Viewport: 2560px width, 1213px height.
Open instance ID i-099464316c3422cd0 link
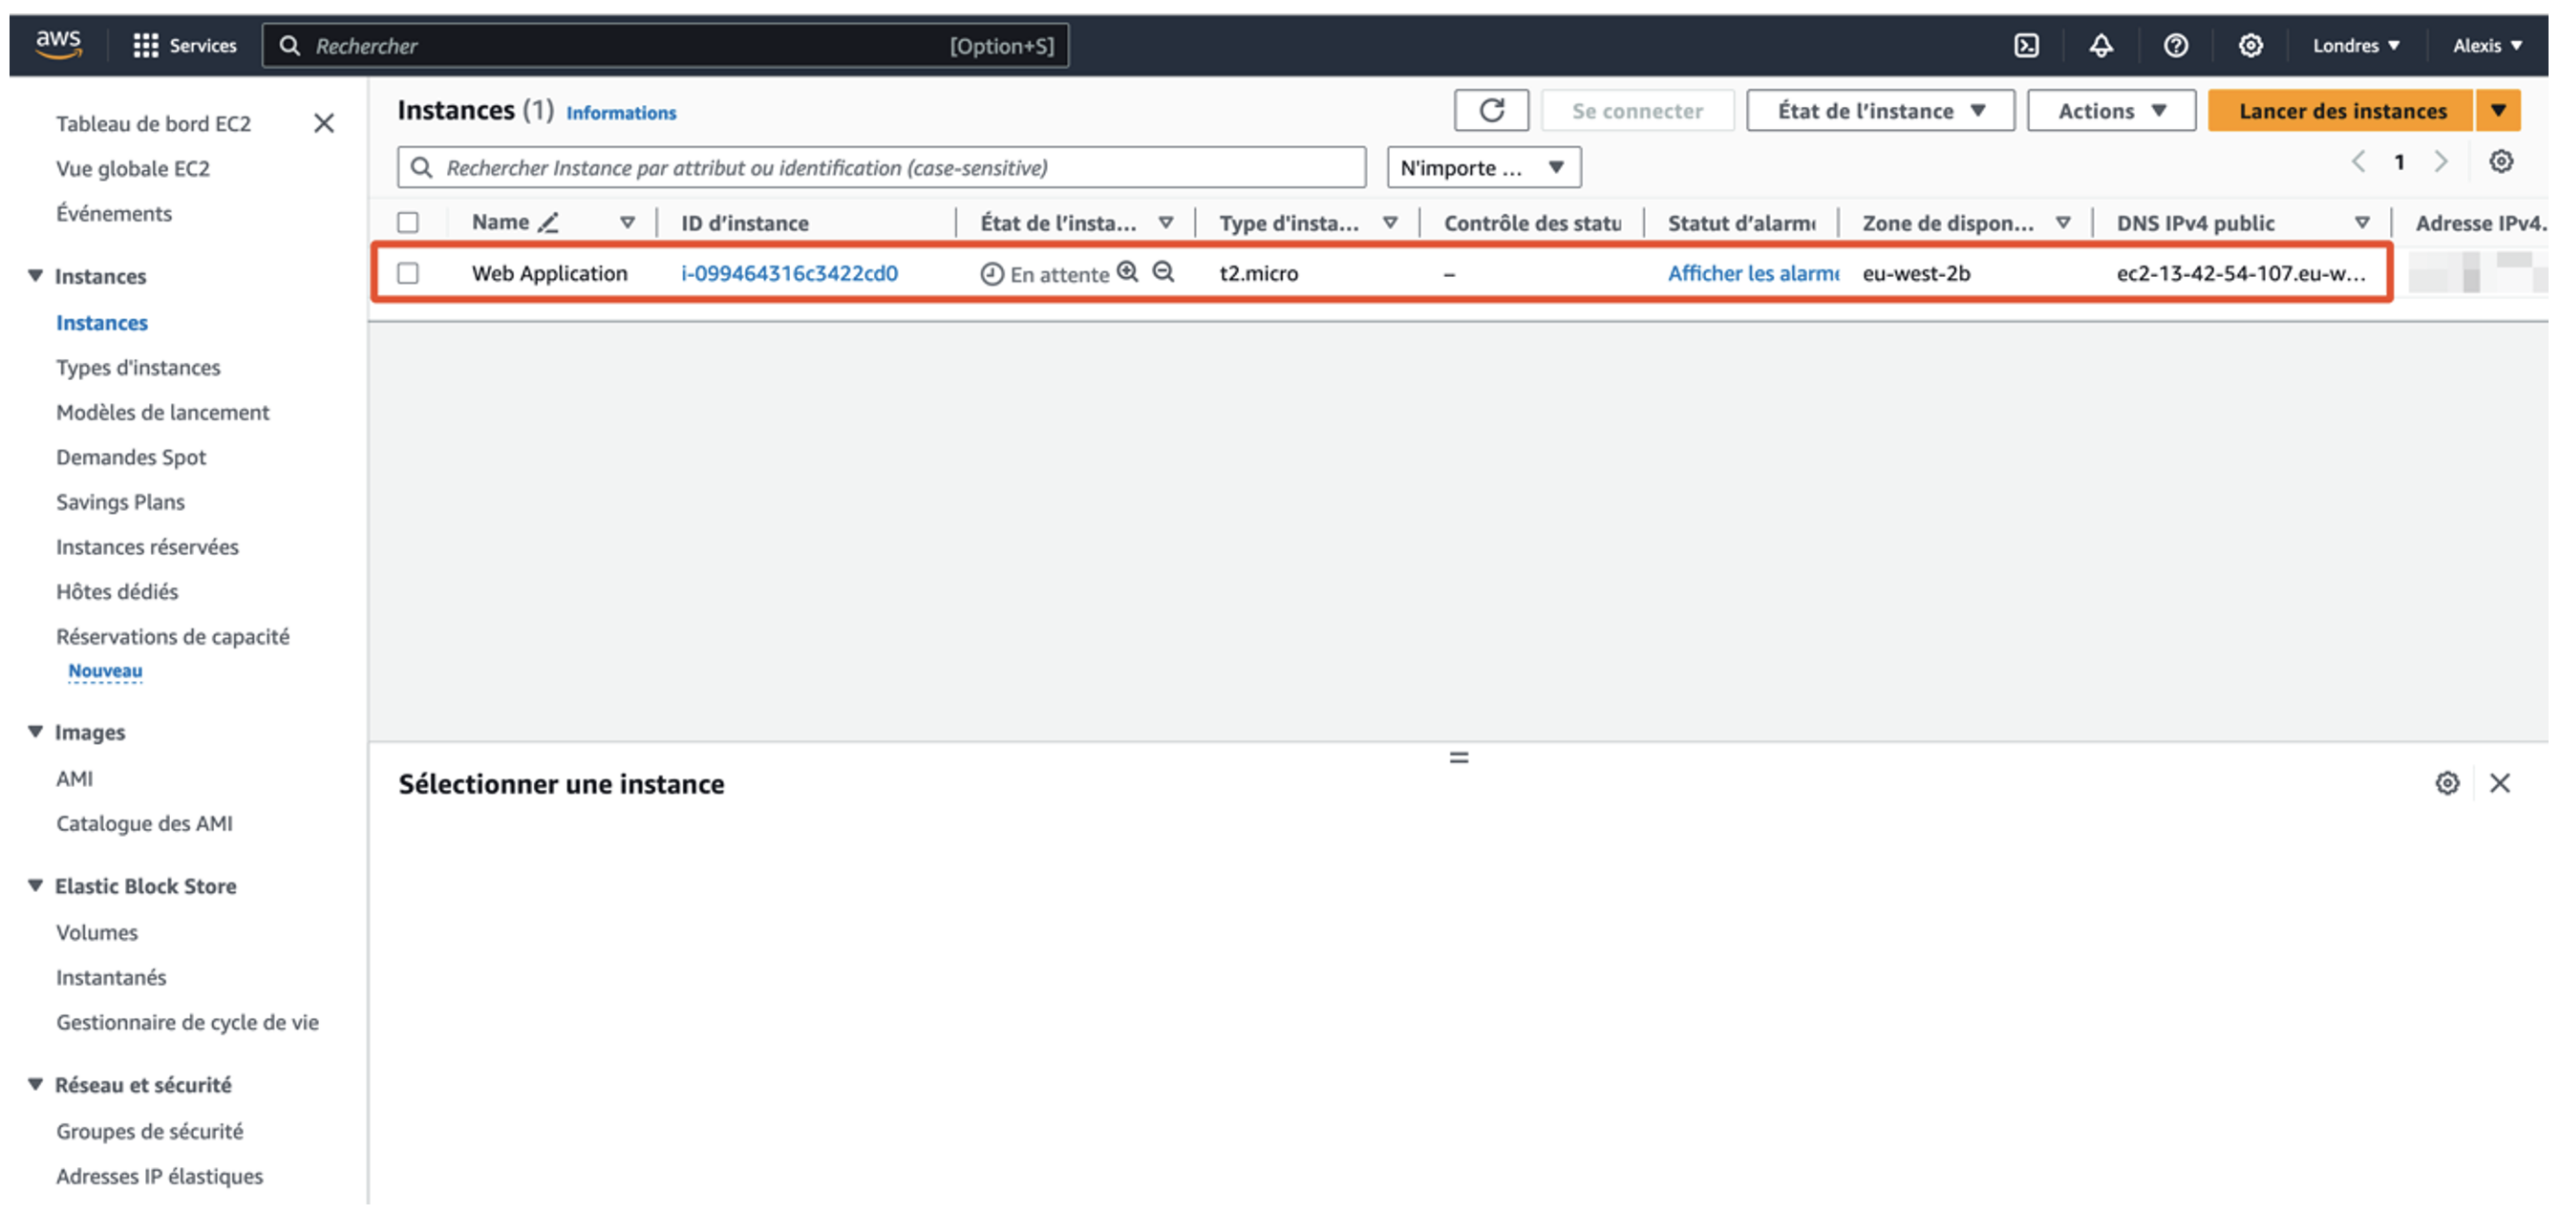(x=789, y=273)
